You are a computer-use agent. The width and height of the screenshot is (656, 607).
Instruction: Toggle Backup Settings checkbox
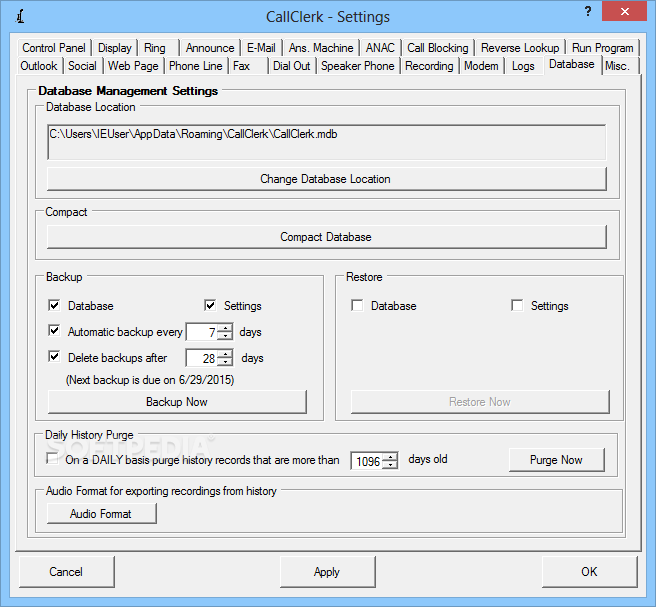pyautogui.click(x=210, y=305)
